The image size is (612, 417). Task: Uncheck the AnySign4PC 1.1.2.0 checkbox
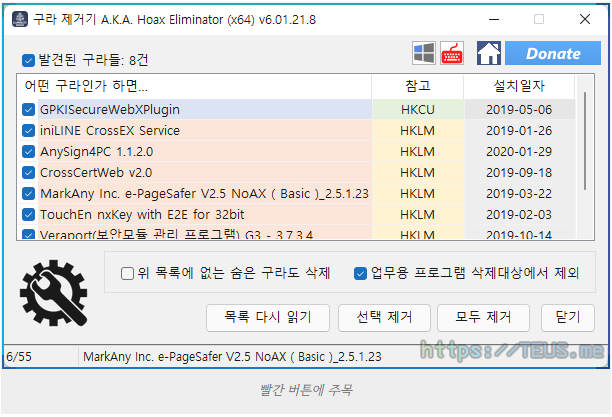coord(28,151)
